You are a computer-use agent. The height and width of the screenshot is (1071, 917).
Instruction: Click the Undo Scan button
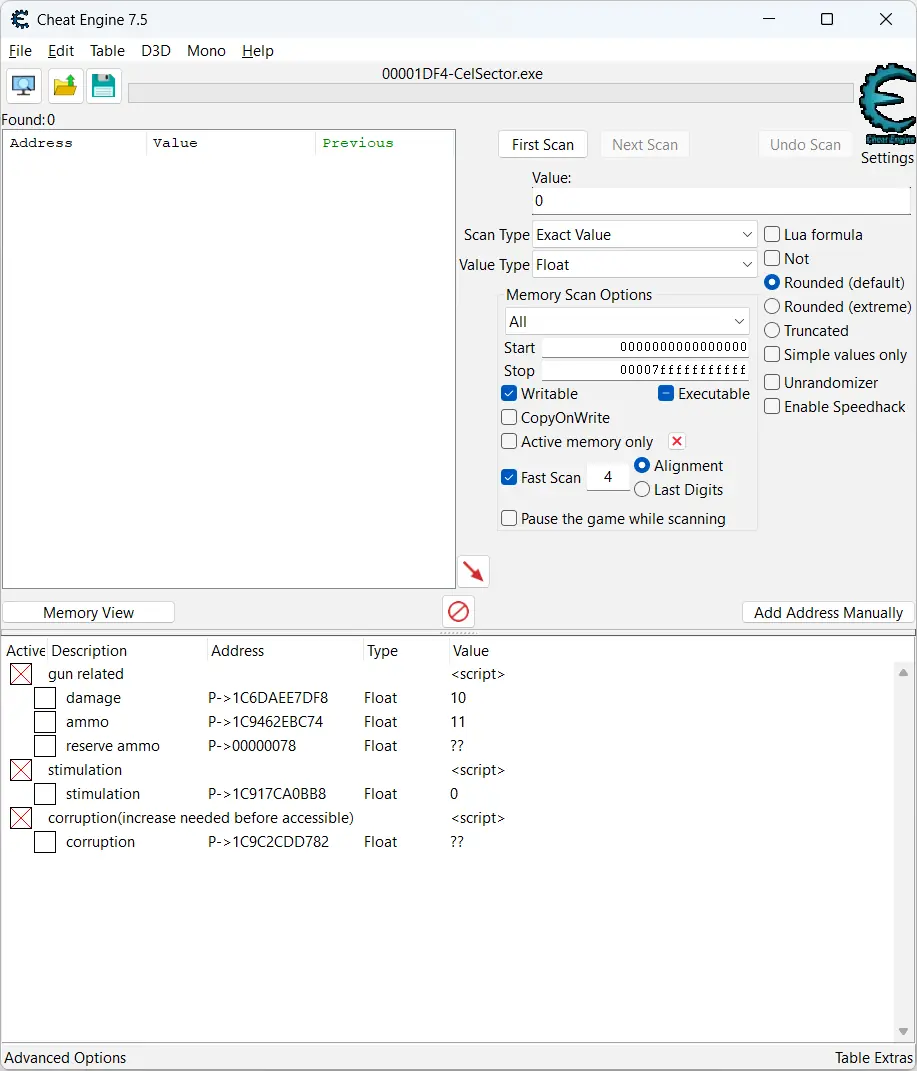coord(805,145)
